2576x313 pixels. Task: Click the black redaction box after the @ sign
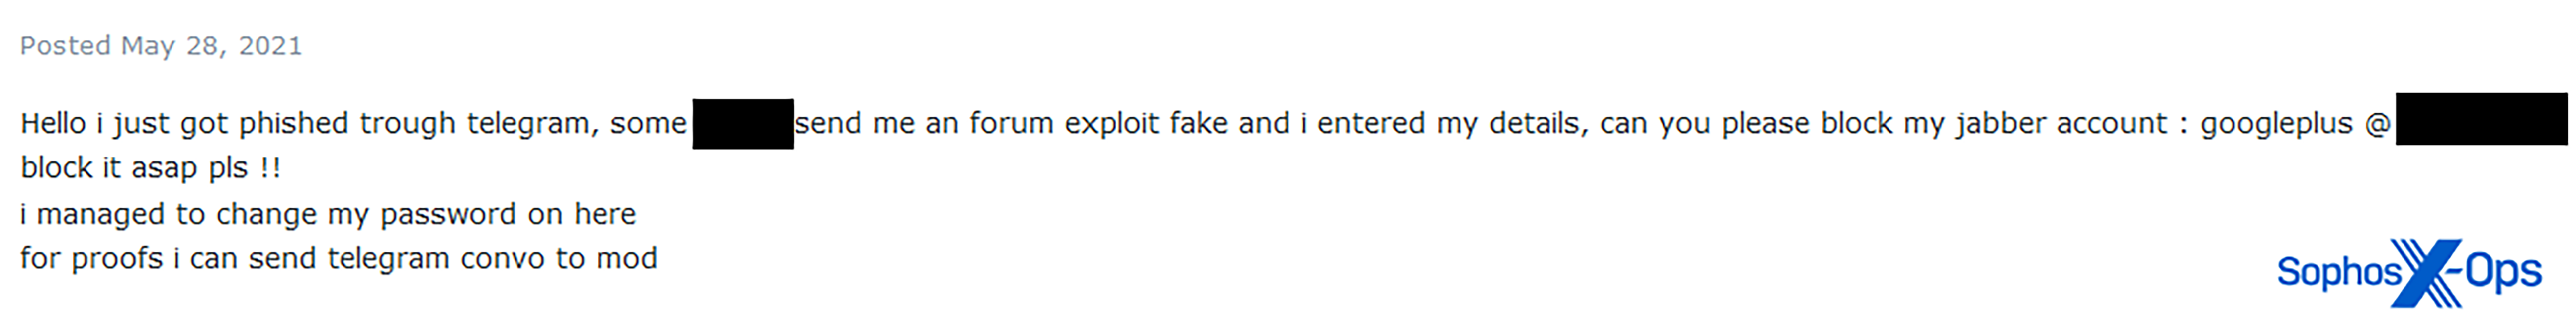(2480, 120)
